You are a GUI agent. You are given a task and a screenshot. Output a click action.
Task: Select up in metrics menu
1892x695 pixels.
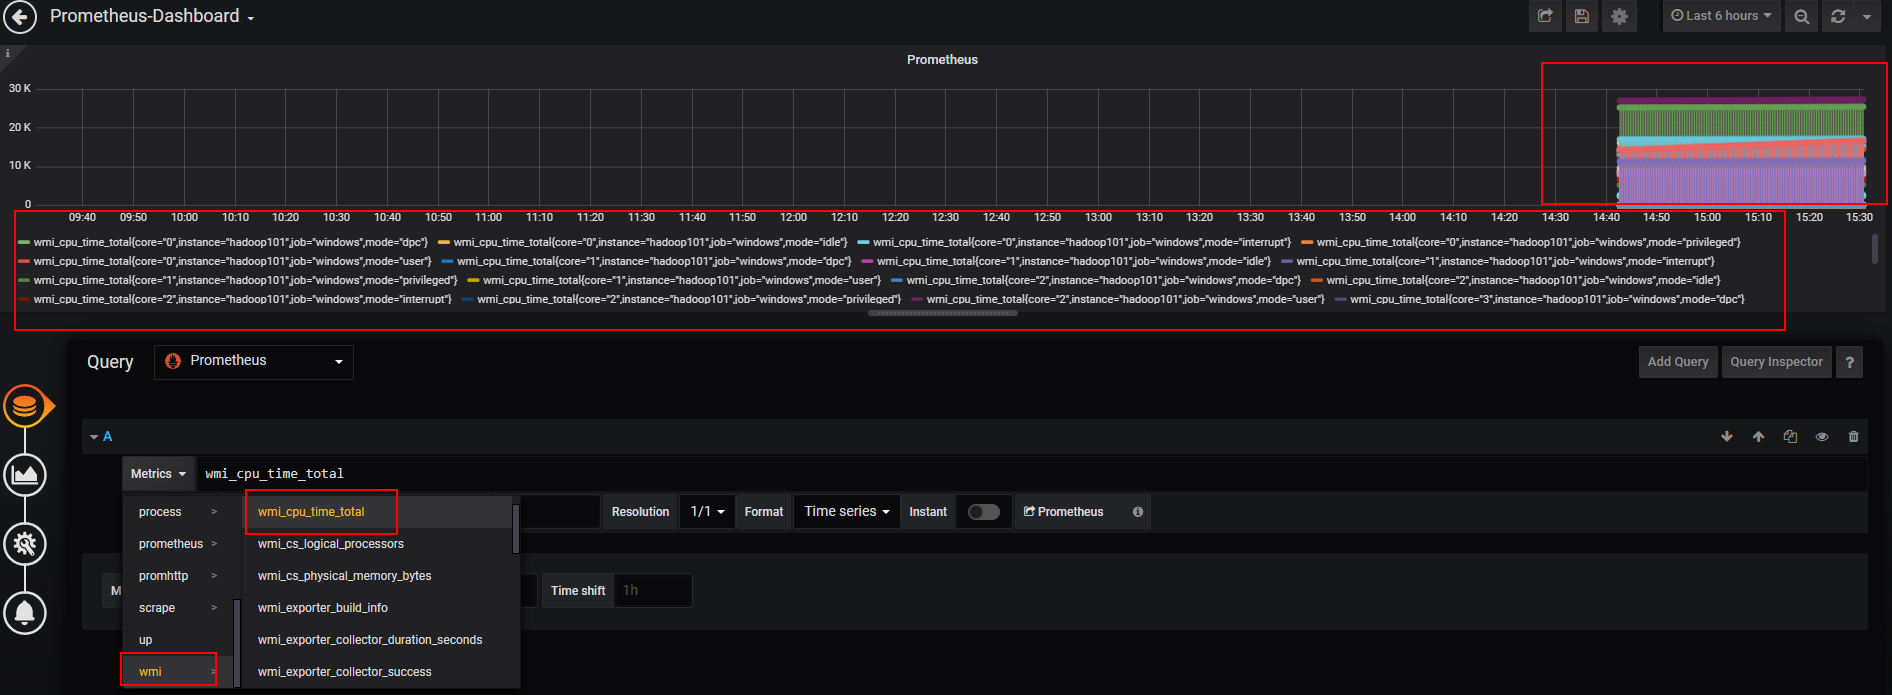coord(177,640)
